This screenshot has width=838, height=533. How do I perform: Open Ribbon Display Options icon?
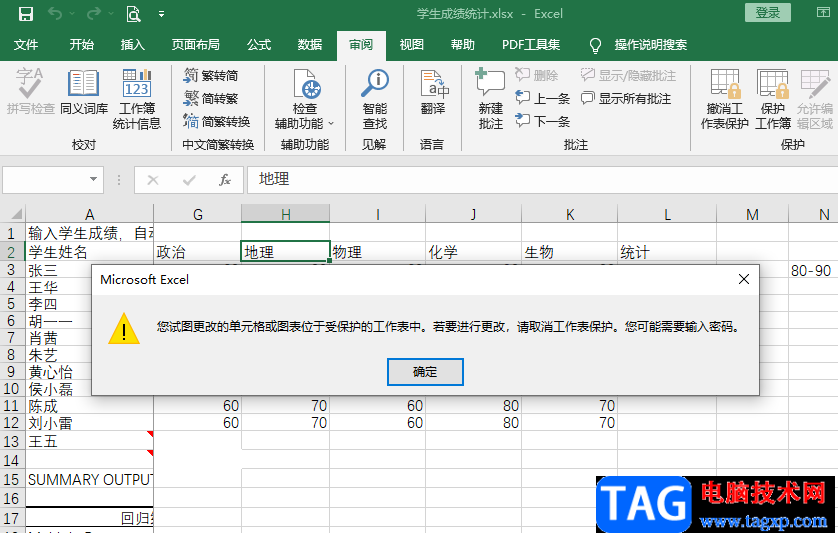pyautogui.click(x=824, y=13)
